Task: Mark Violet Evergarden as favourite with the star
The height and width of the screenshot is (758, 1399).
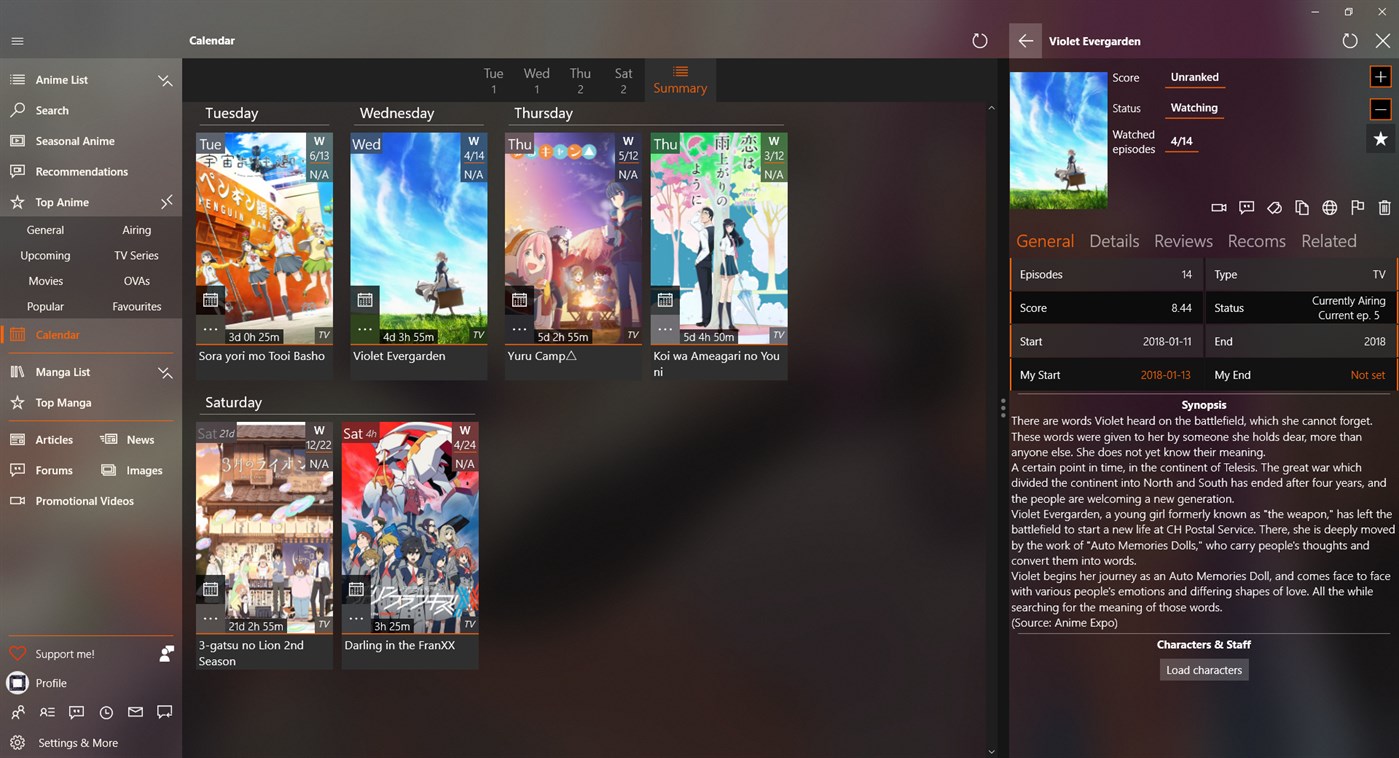Action: 1381,139
